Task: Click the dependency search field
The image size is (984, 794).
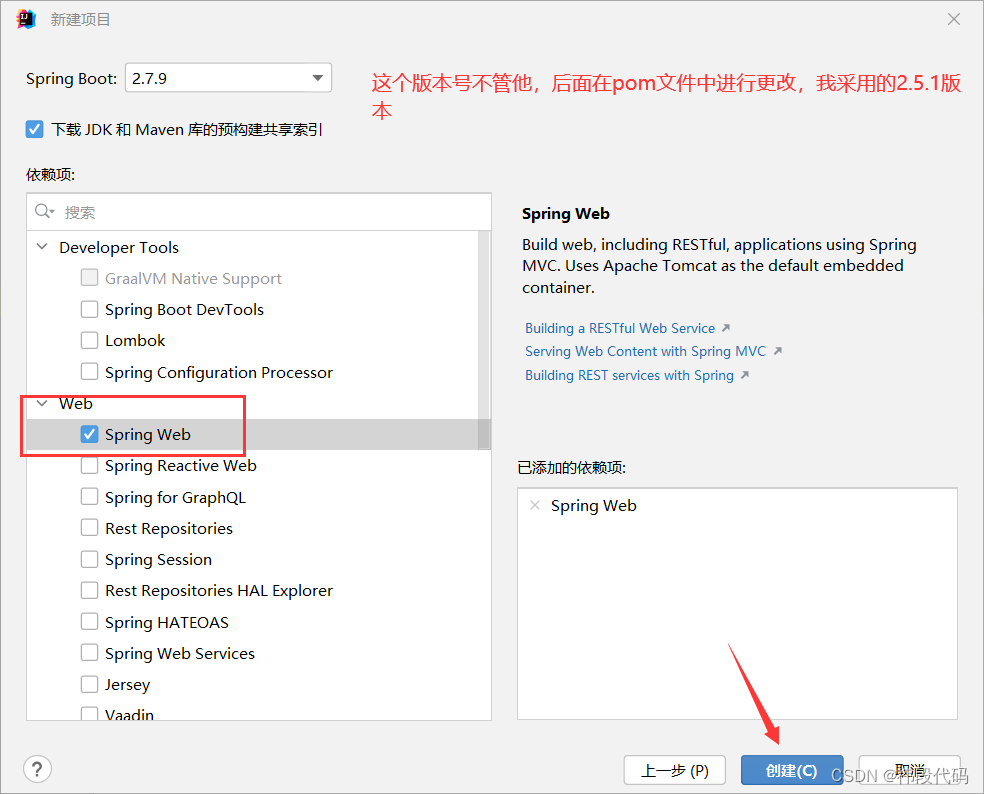Action: click(x=259, y=212)
